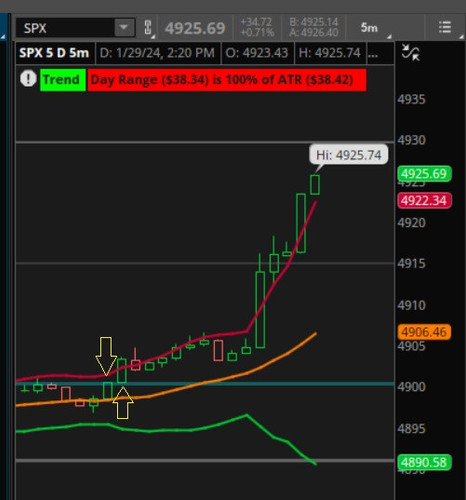Click the latest candle at the high
The image size is (466, 500).
pos(315,185)
